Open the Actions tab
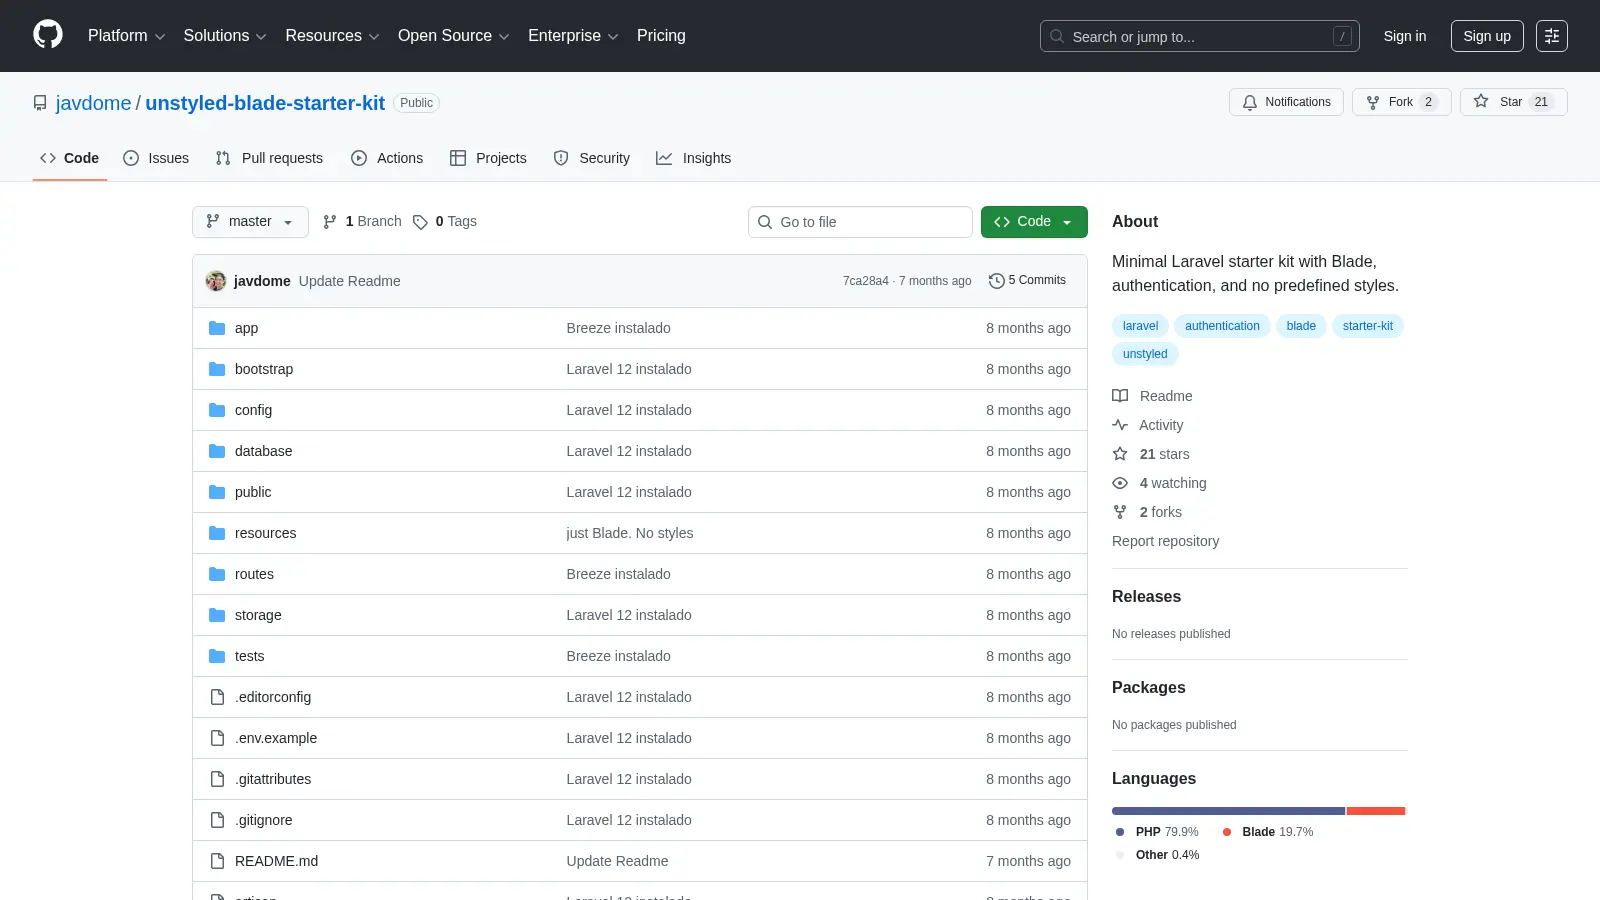Image resolution: width=1600 pixels, height=900 pixels. point(387,158)
